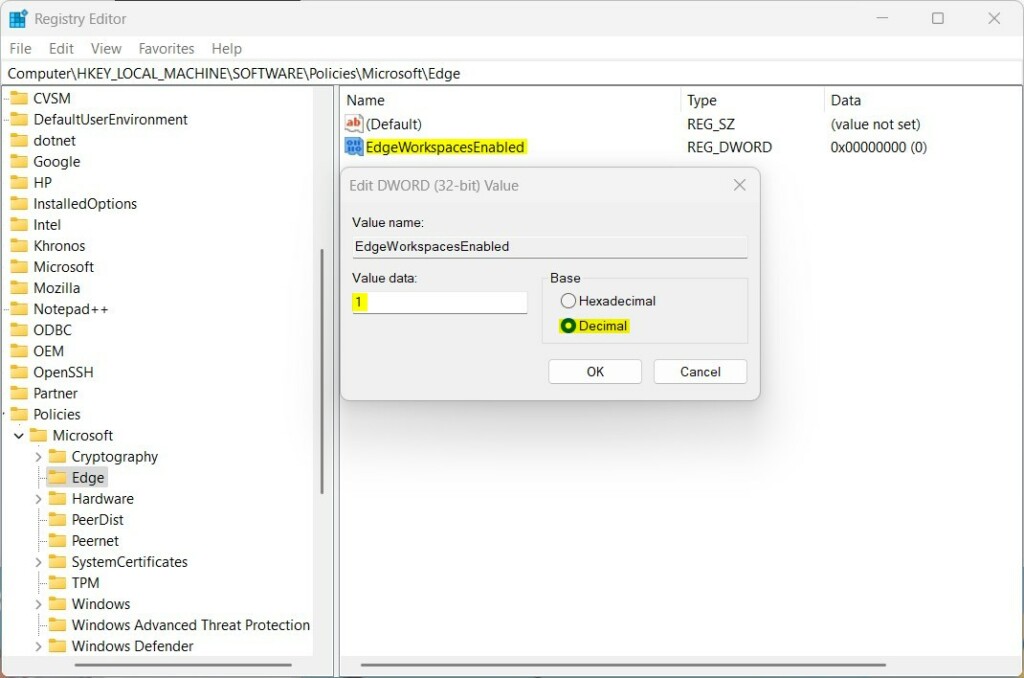Click the OEM folder icon
Viewport: 1024px width, 678px height.
click(20, 351)
